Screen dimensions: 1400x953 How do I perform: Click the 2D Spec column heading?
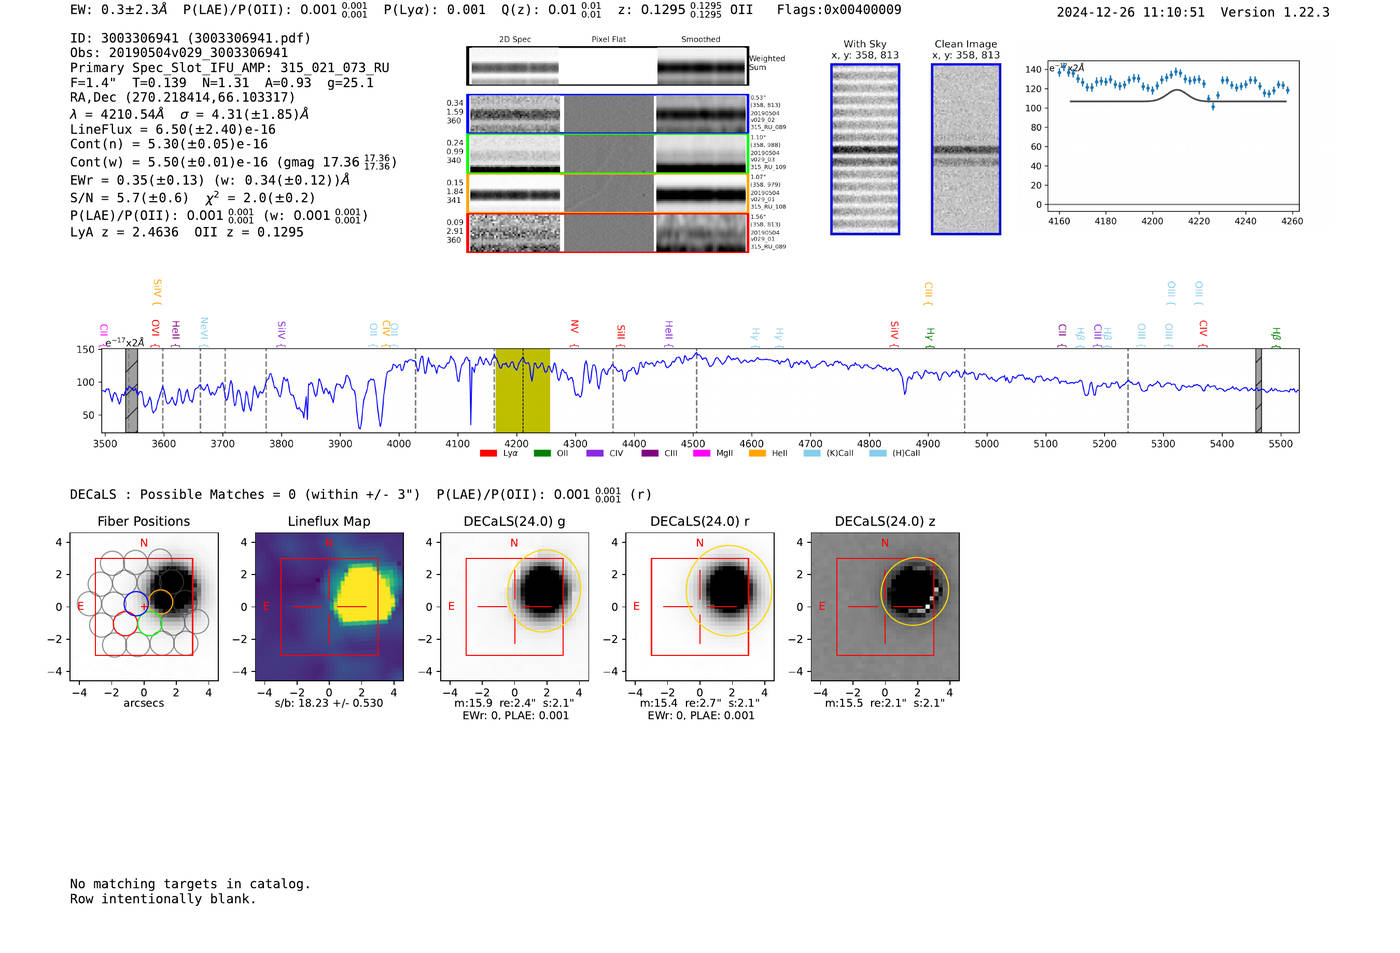(x=515, y=39)
